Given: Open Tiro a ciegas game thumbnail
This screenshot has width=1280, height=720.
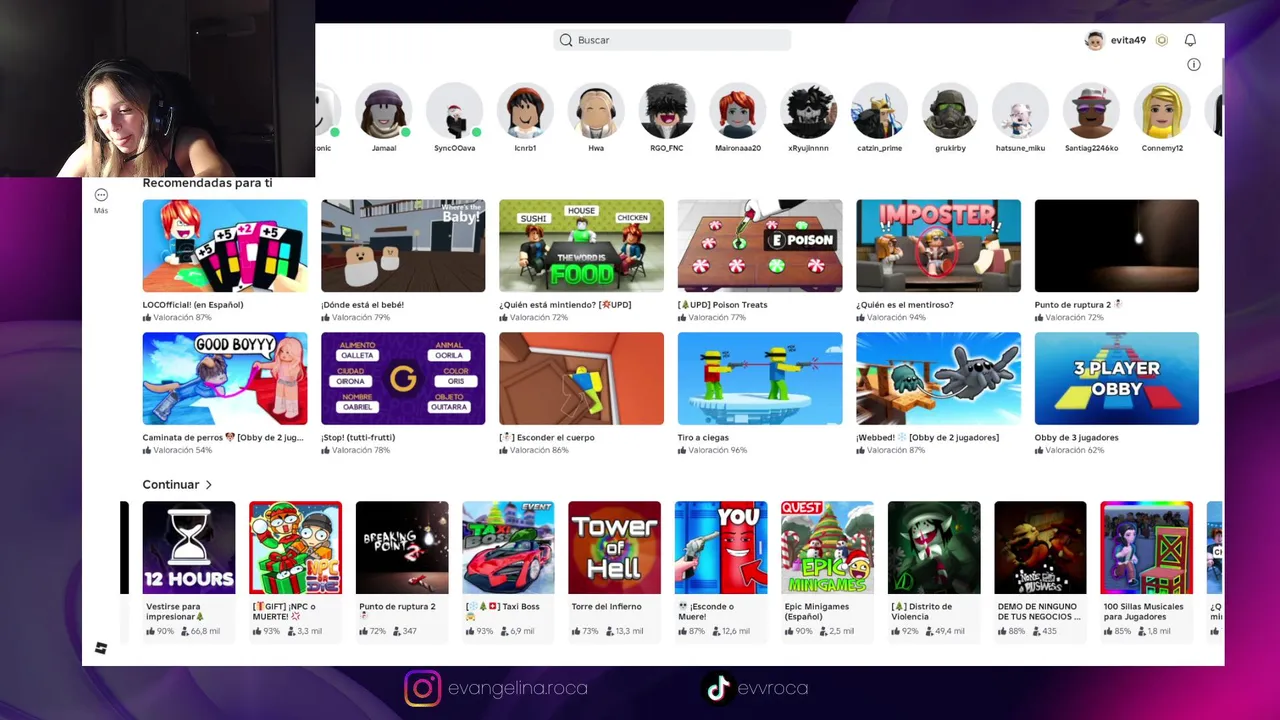Looking at the screenshot, I should (760, 379).
